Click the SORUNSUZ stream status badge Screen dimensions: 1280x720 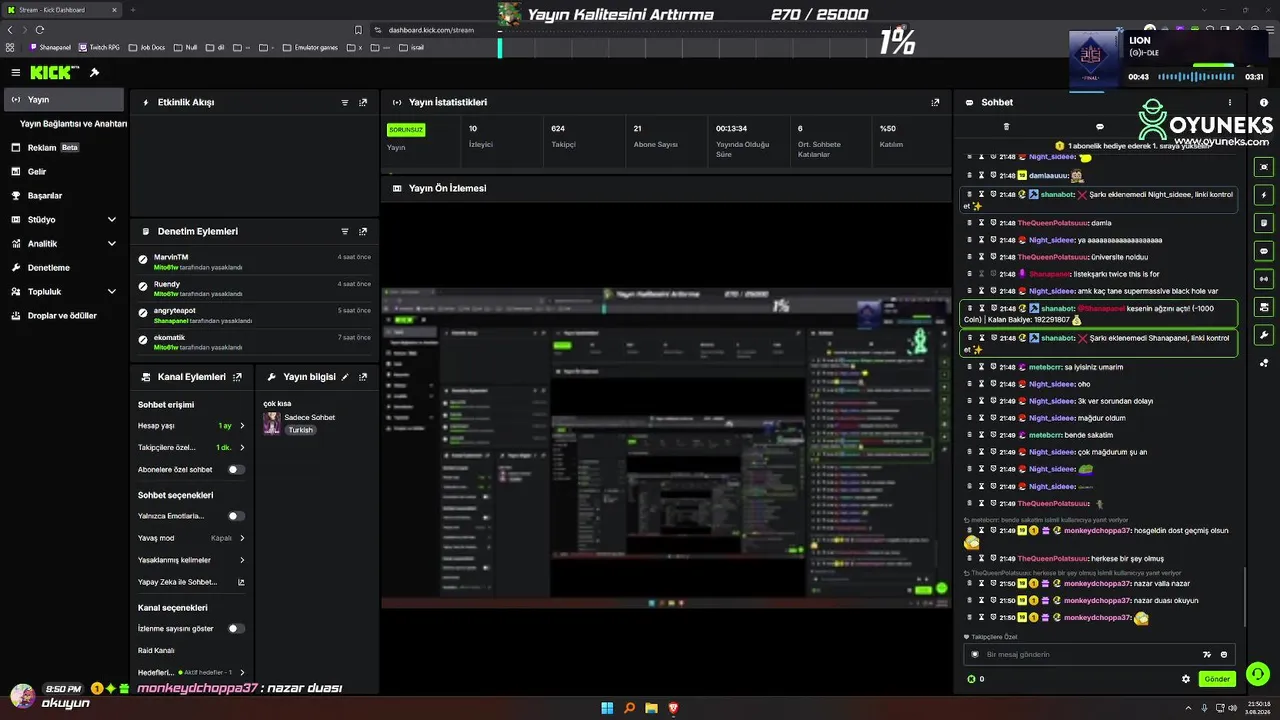point(406,130)
